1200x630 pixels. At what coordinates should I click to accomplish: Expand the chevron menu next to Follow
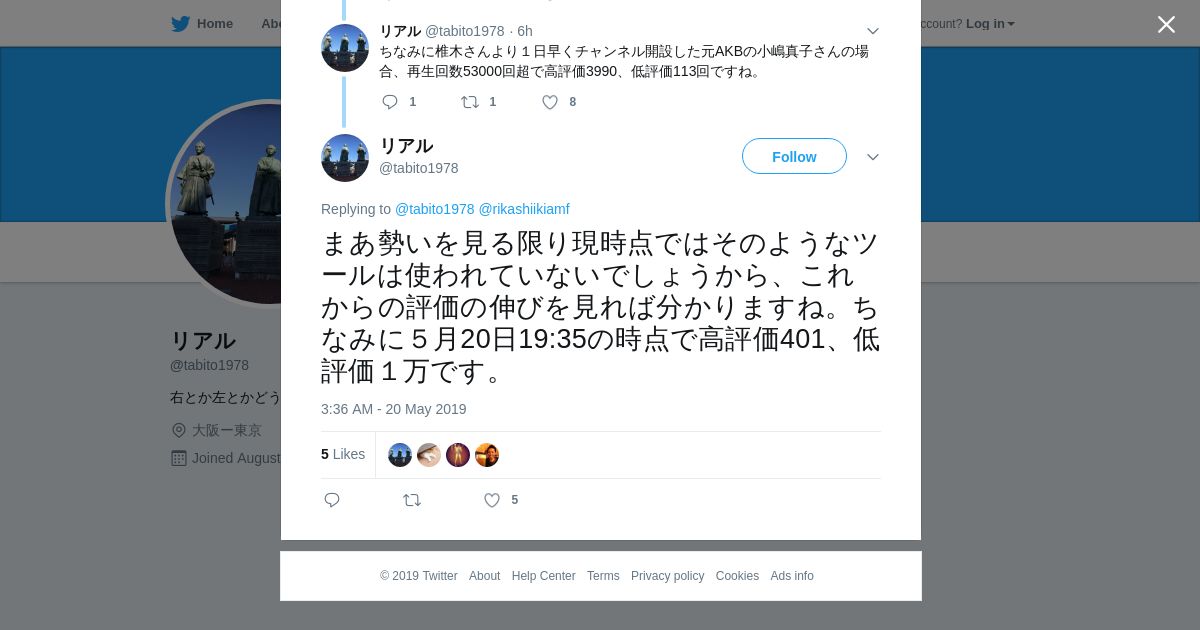click(x=873, y=157)
